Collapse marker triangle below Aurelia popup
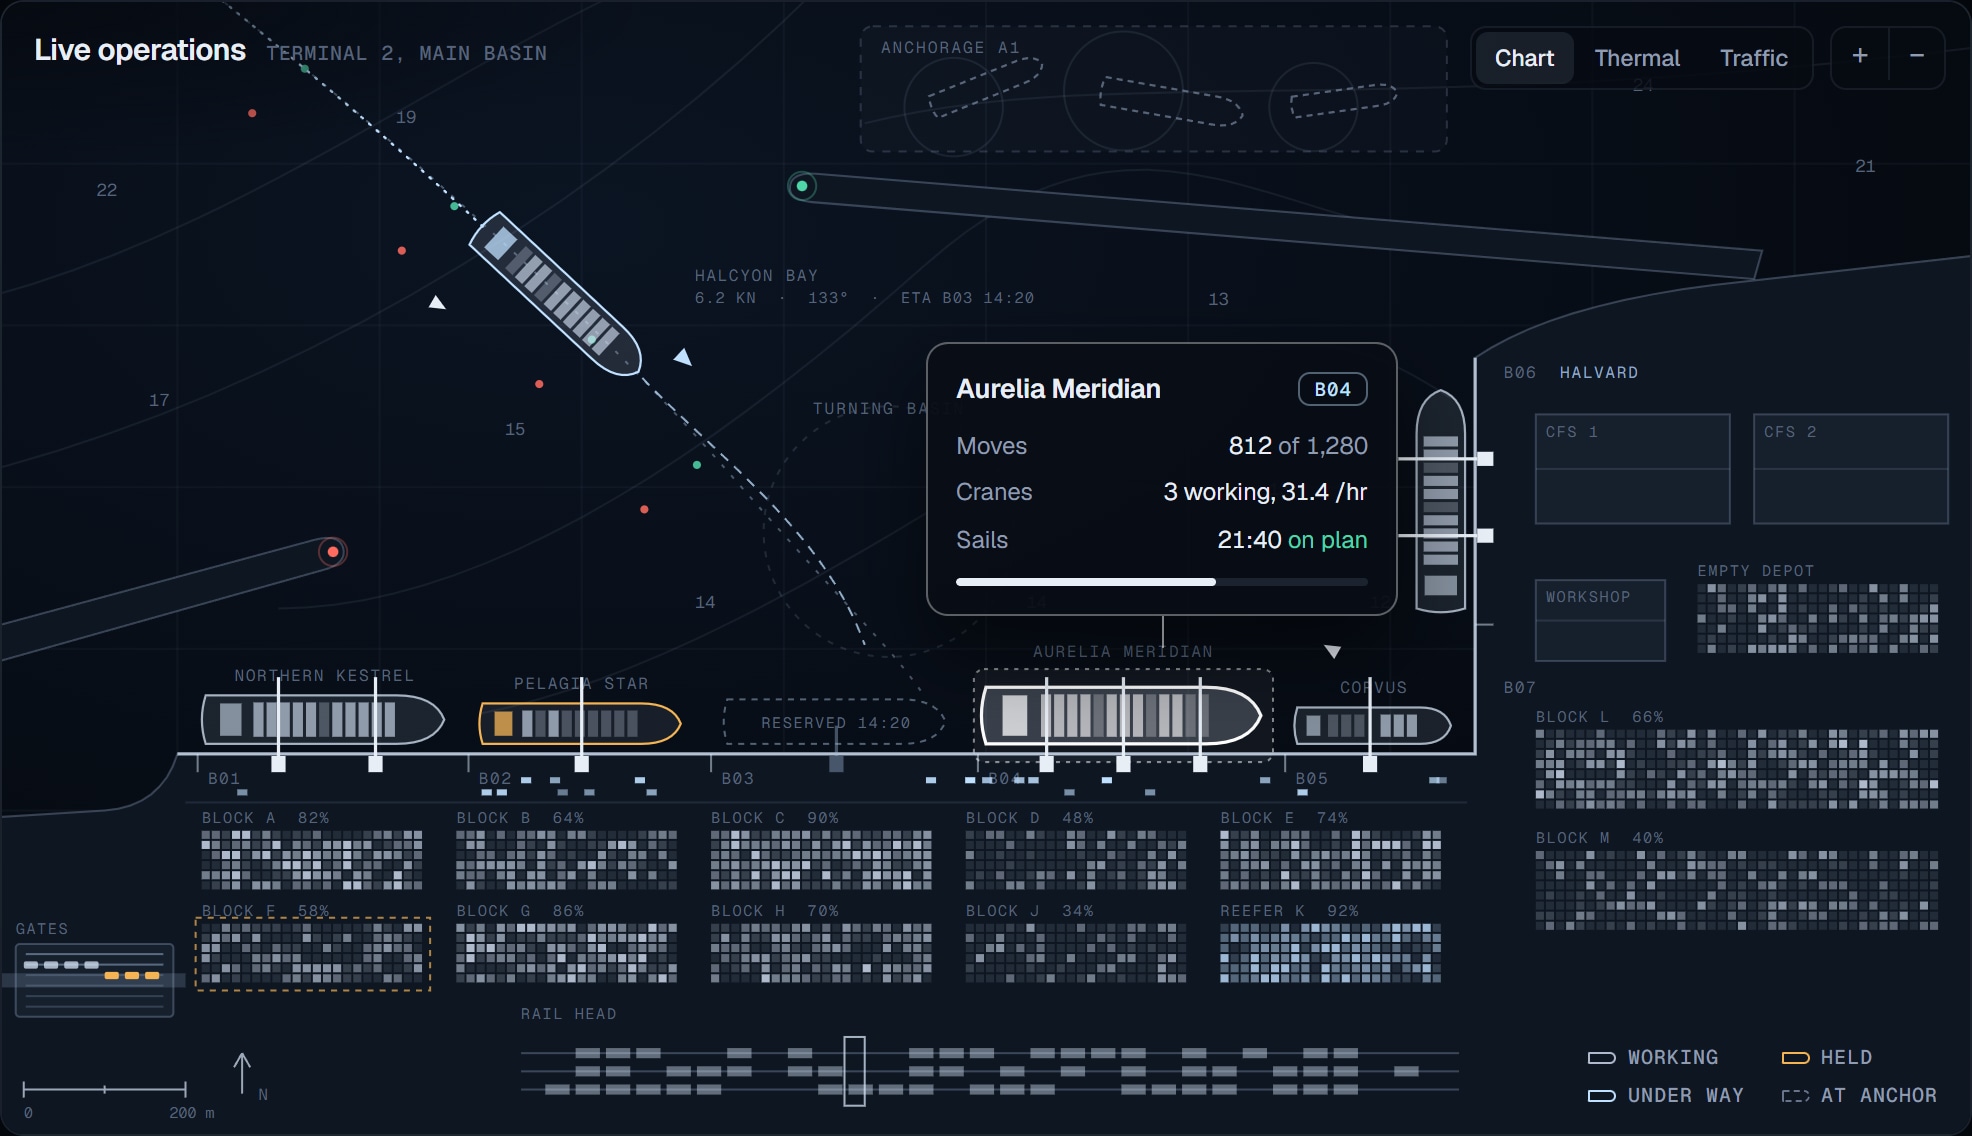 point(1332,652)
